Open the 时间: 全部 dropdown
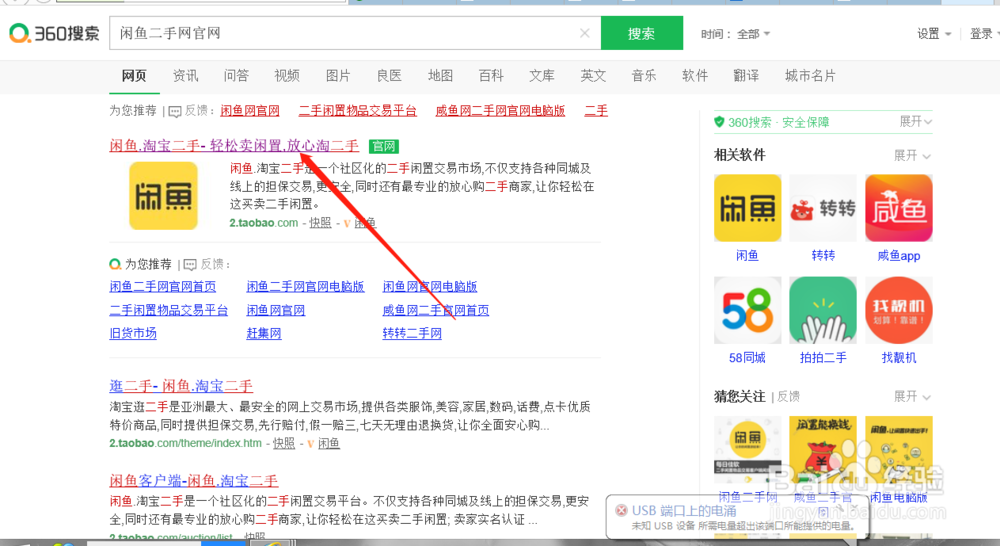The width and height of the screenshot is (1000, 546). (x=735, y=34)
